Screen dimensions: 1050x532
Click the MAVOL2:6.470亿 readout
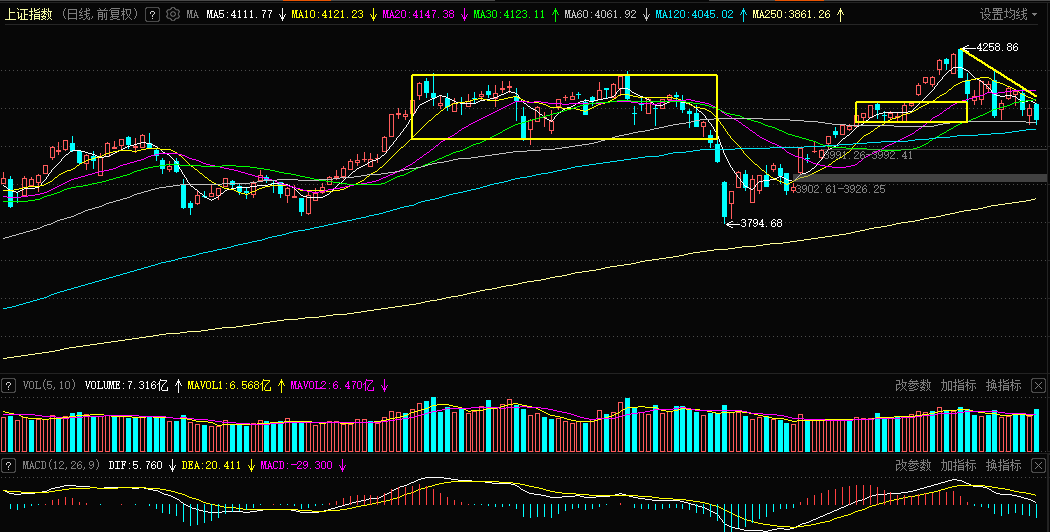(332, 385)
